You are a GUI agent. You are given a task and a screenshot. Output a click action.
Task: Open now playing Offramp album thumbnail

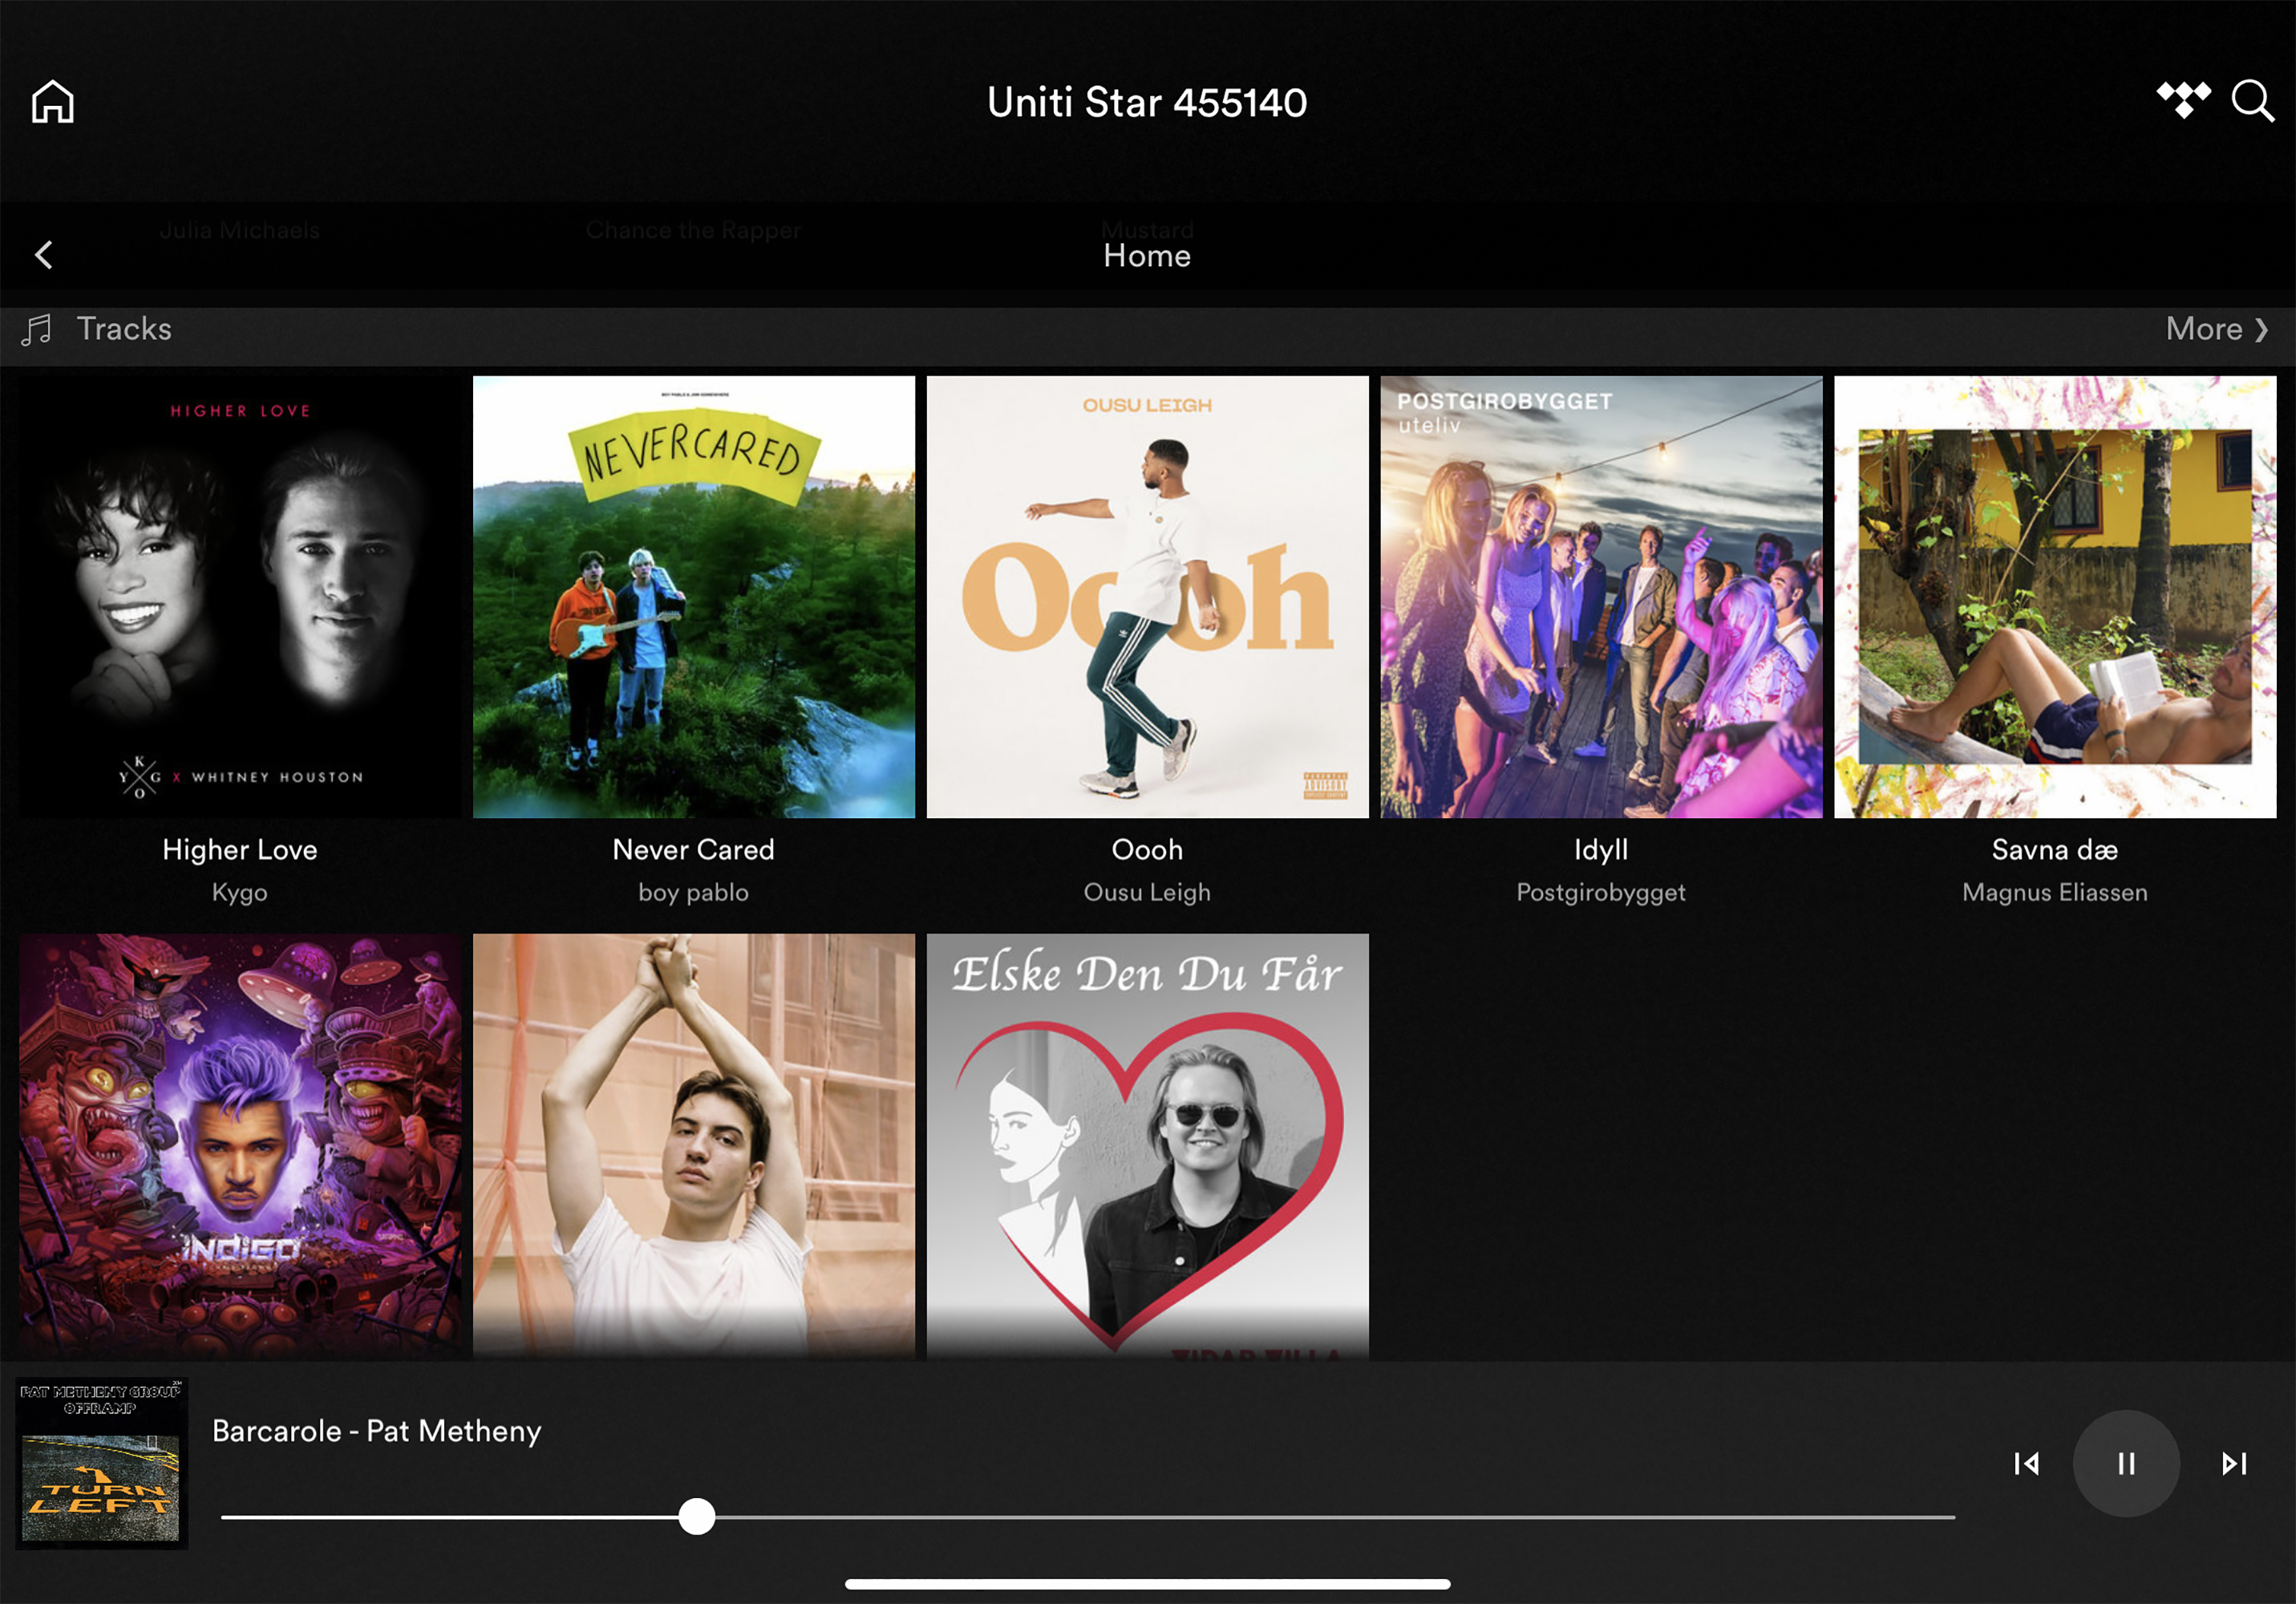(102, 1464)
